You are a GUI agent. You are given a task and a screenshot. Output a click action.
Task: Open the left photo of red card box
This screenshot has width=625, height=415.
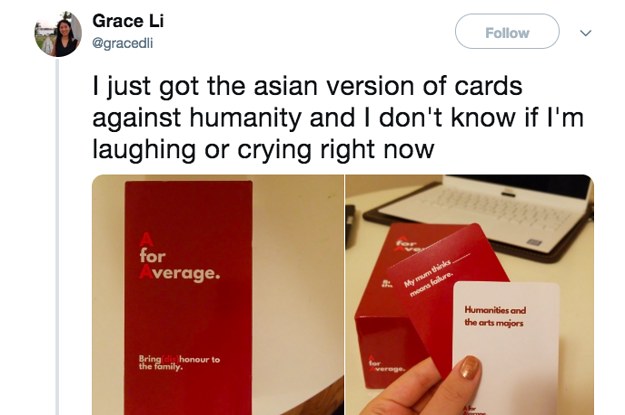coord(218,295)
